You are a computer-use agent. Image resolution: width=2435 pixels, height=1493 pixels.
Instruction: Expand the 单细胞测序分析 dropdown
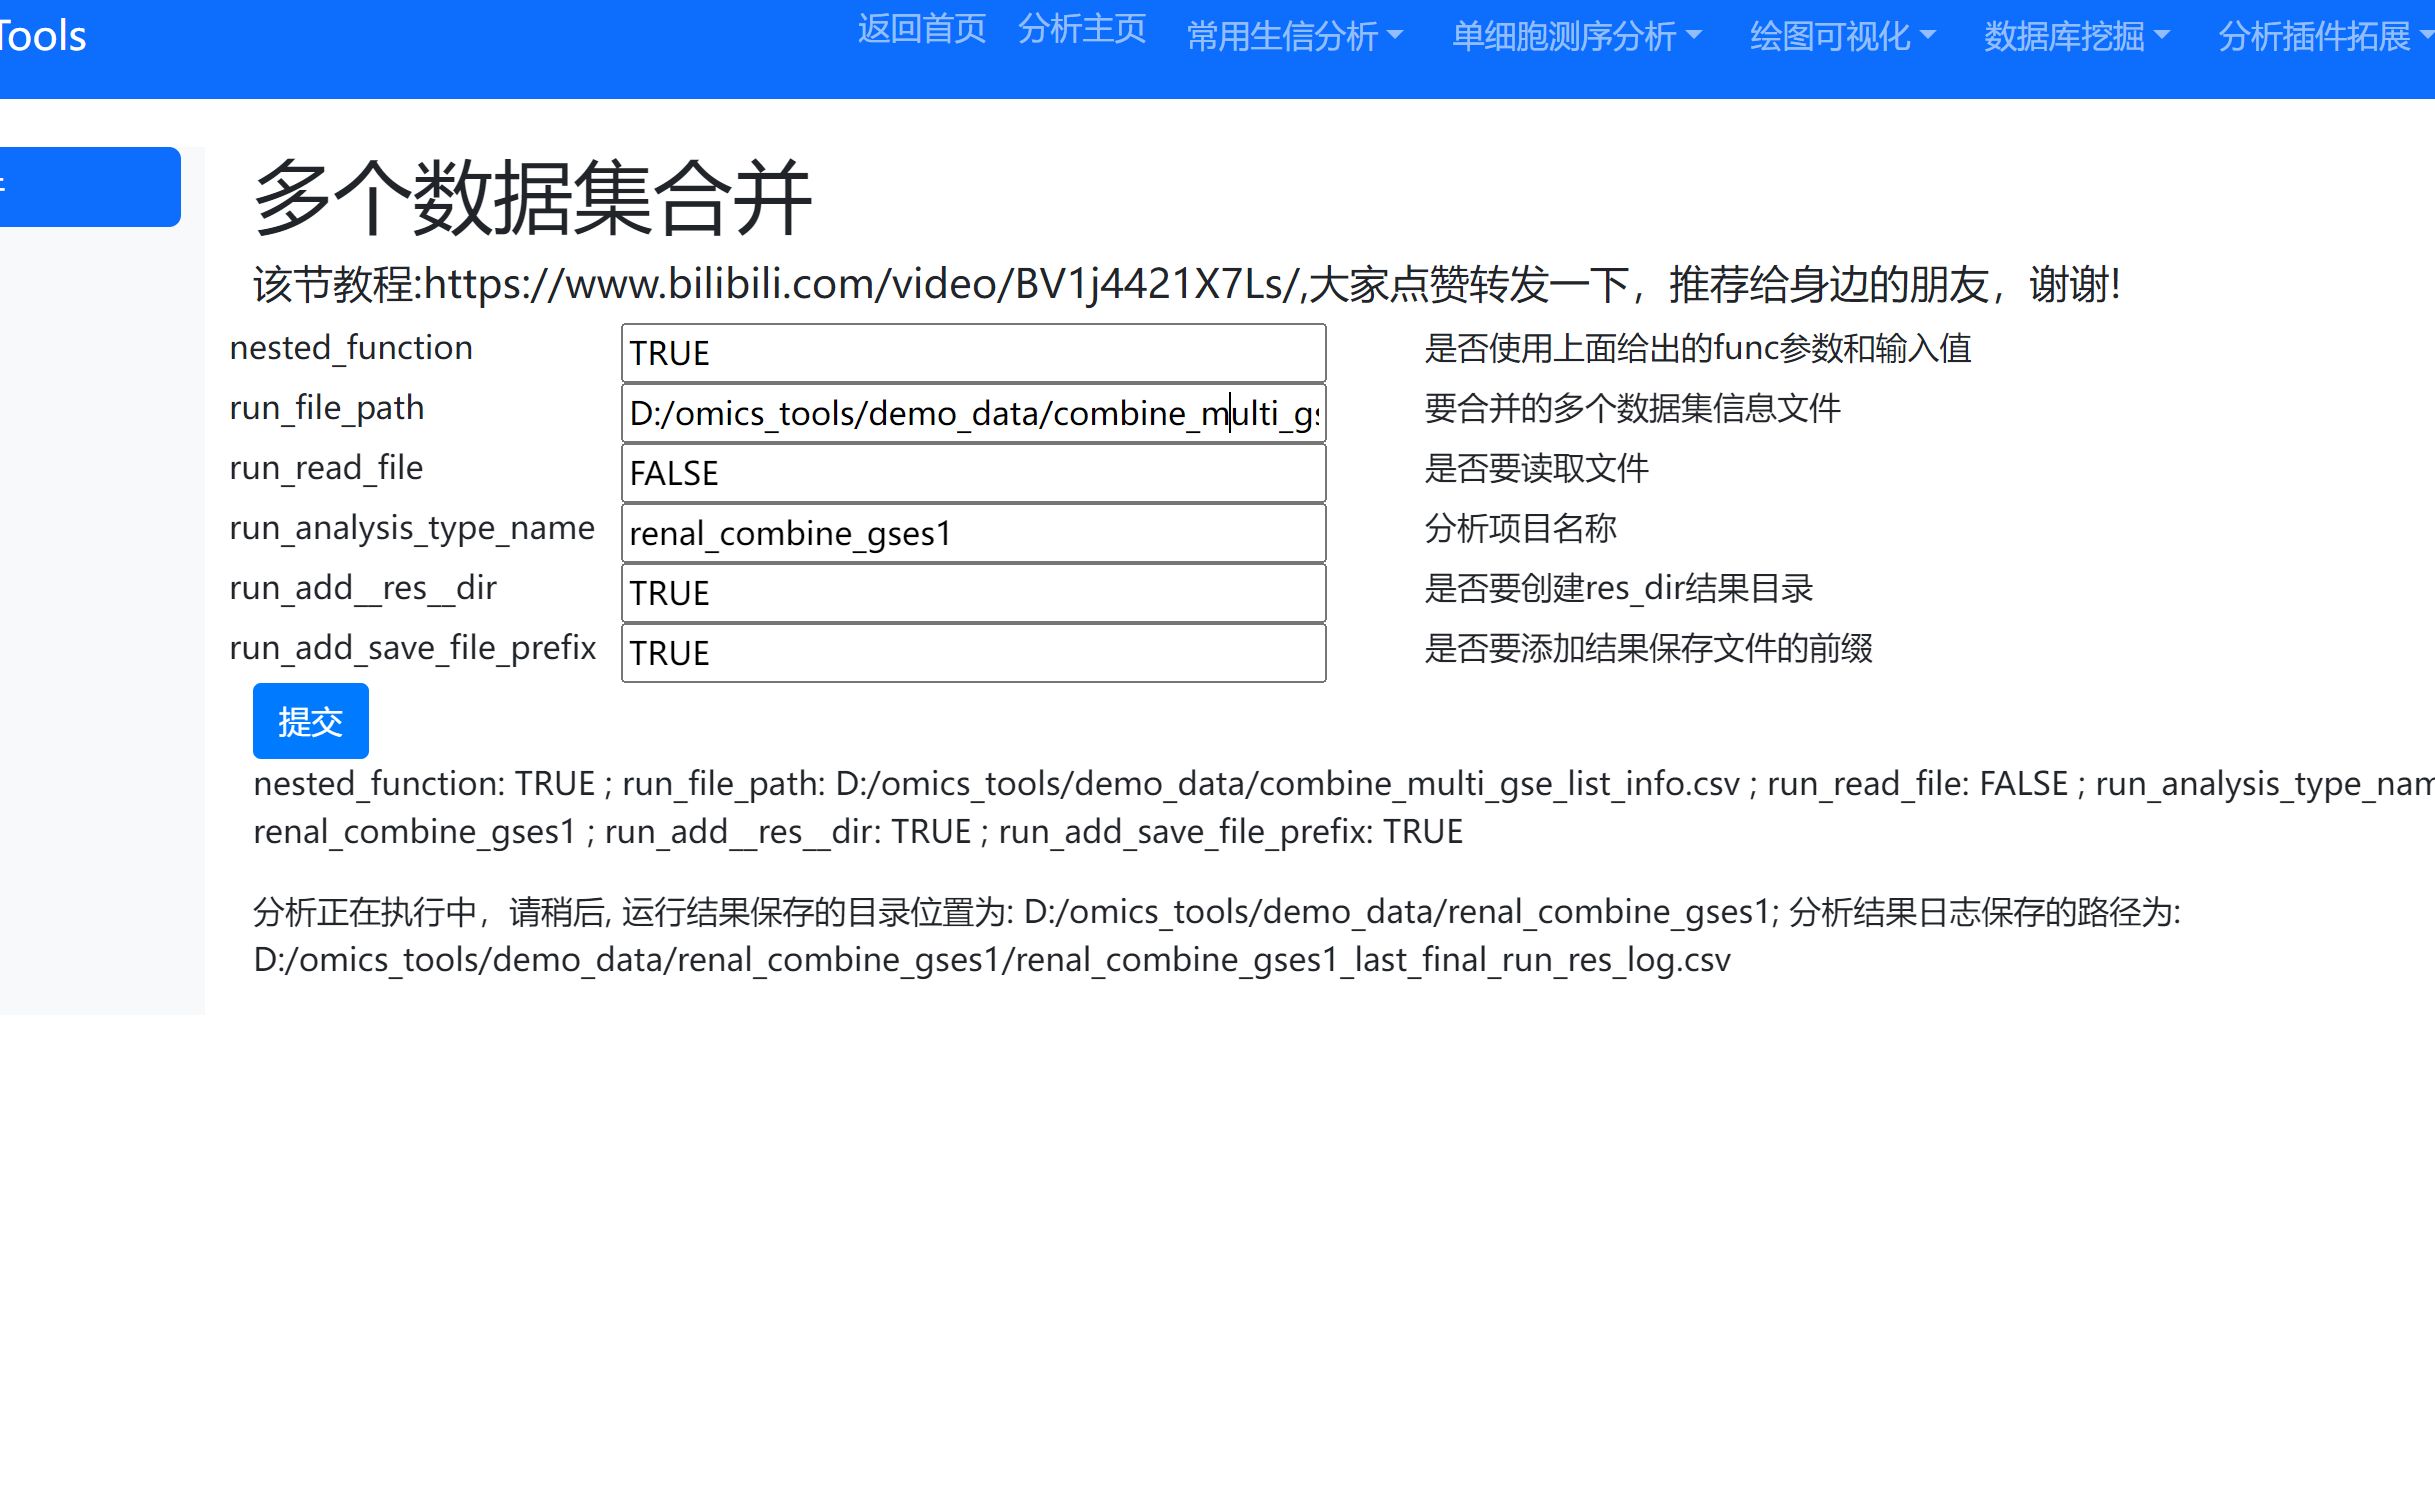point(1576,37)
